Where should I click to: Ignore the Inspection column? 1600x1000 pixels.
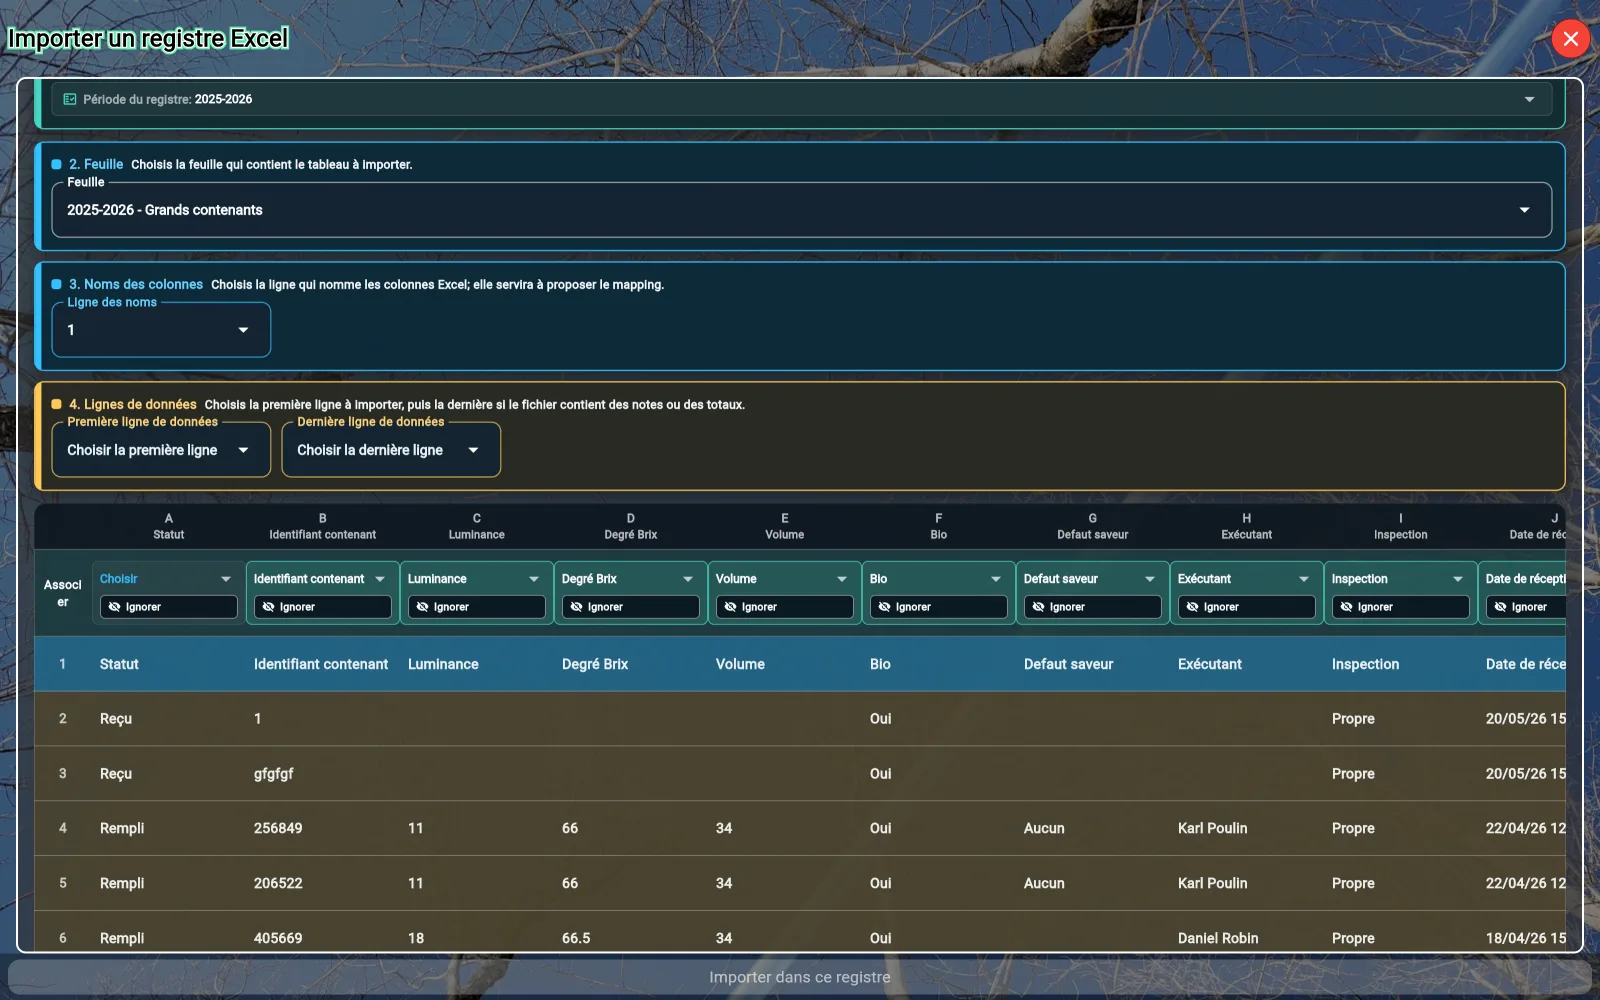tap(1401, 607)
